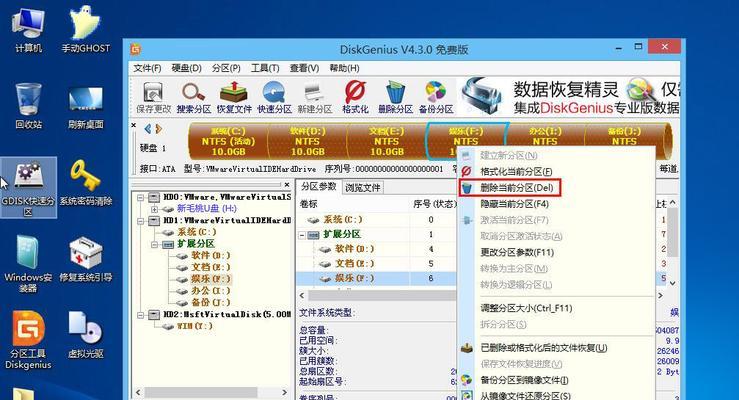Open the 恢复文件 toolbar tool
Image resolution: width=739 pixels, height=400 pixels.
tap(234, 98)
